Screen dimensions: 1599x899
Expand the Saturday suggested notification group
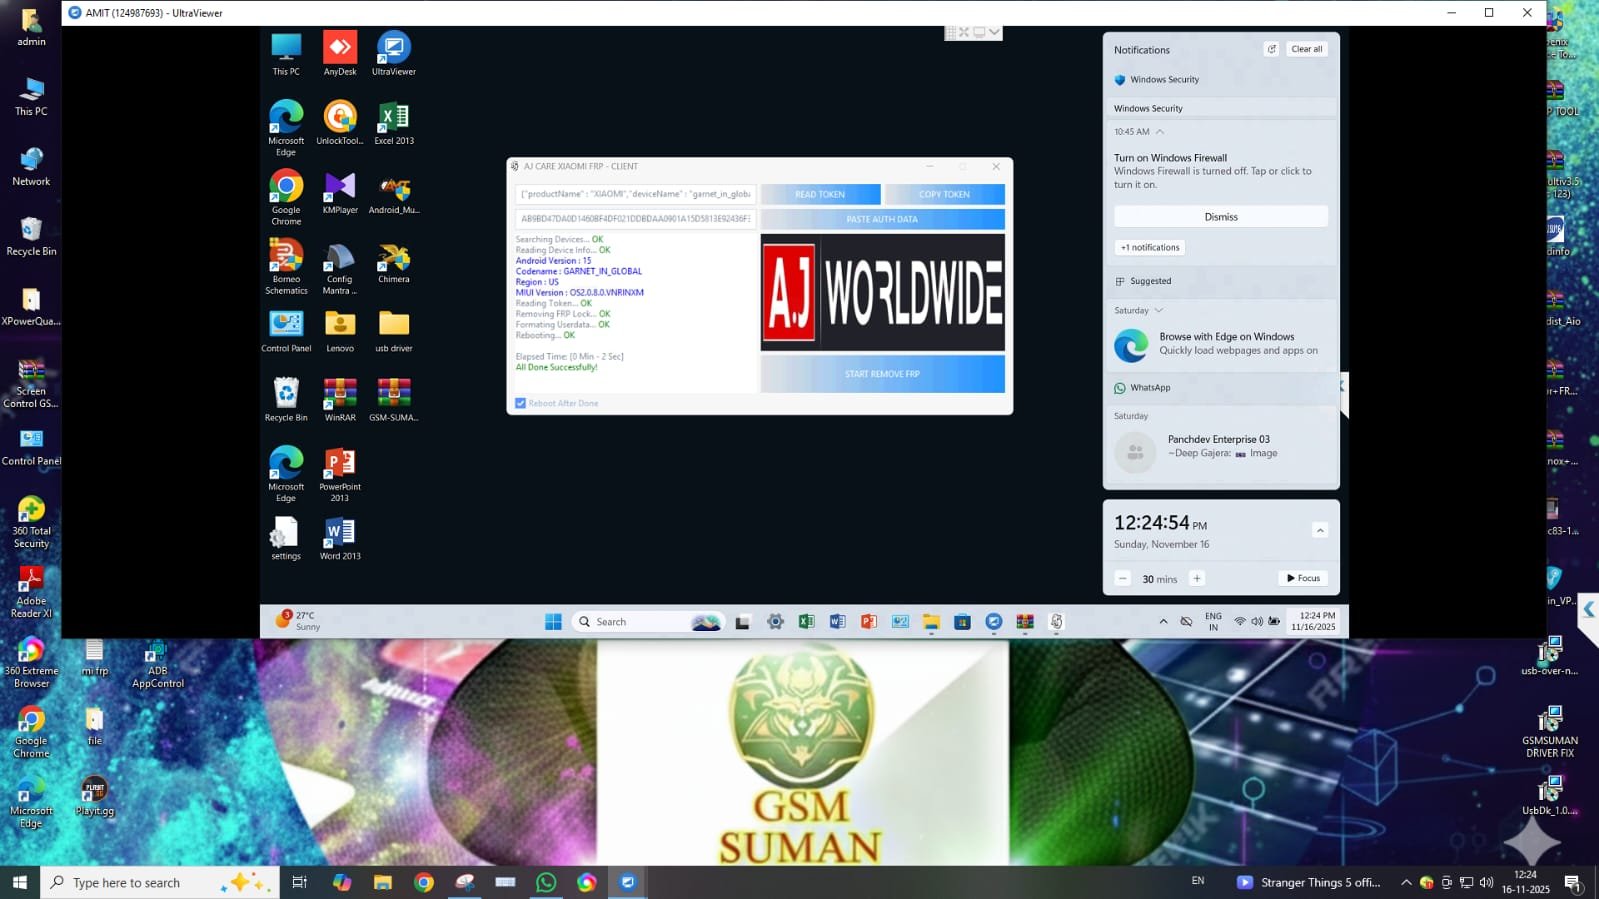point(1159,311)
